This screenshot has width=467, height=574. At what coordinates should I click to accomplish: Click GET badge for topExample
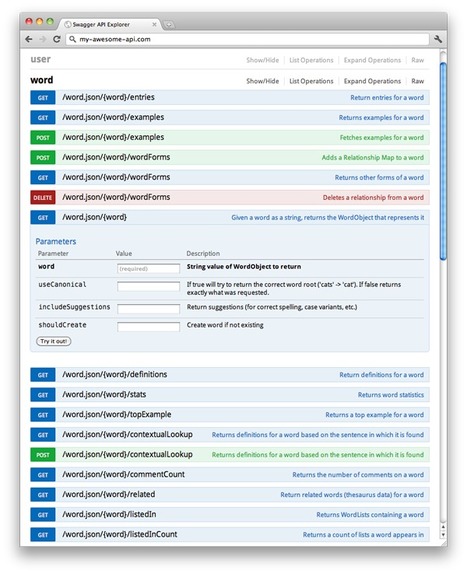tap(43, 415)
